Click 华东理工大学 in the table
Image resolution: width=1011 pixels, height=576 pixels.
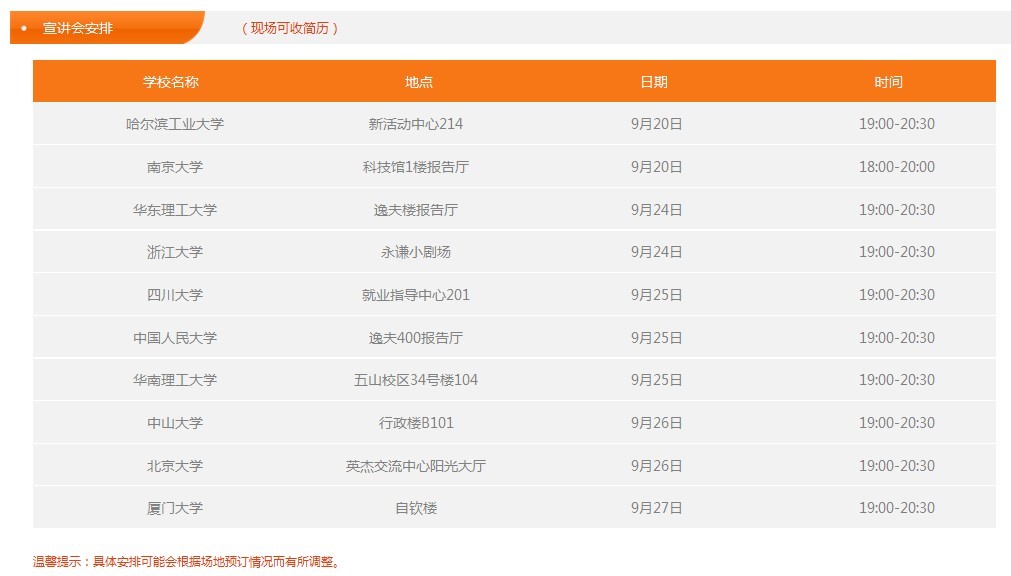pos(175,210)
